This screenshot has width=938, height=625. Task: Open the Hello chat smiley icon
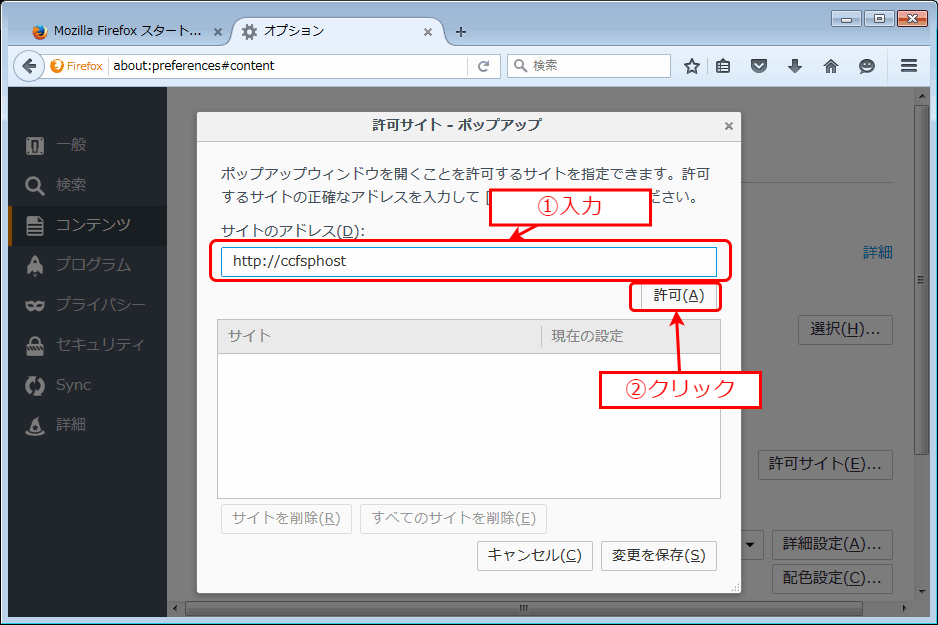[866, 66]
